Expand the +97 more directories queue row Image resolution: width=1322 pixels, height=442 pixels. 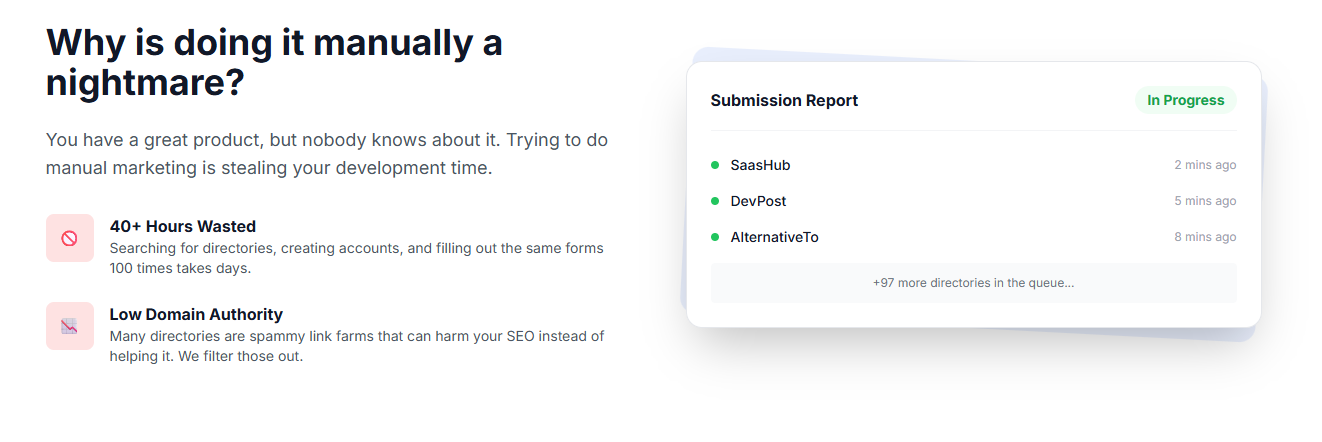coord(973,283)
